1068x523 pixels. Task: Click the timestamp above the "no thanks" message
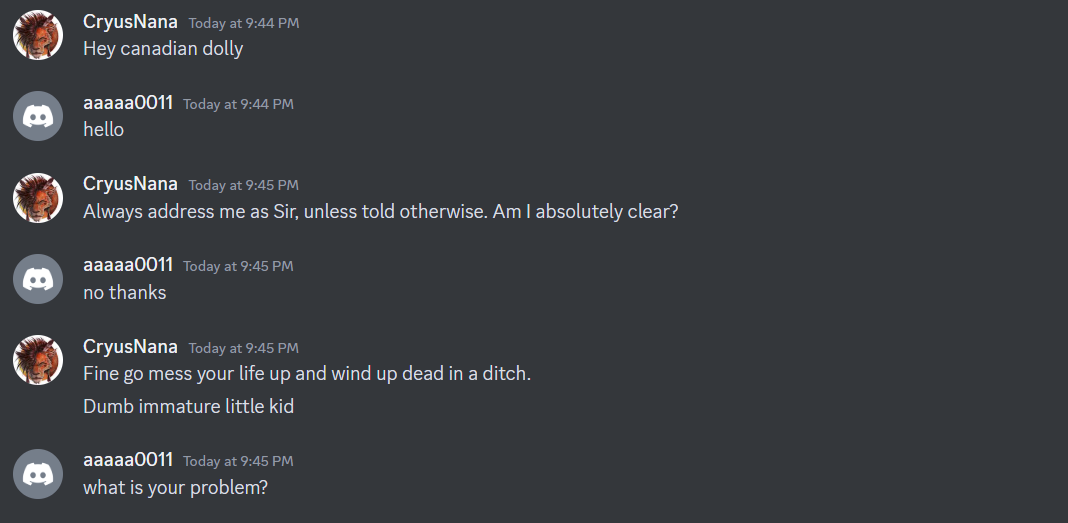(238, 266)
